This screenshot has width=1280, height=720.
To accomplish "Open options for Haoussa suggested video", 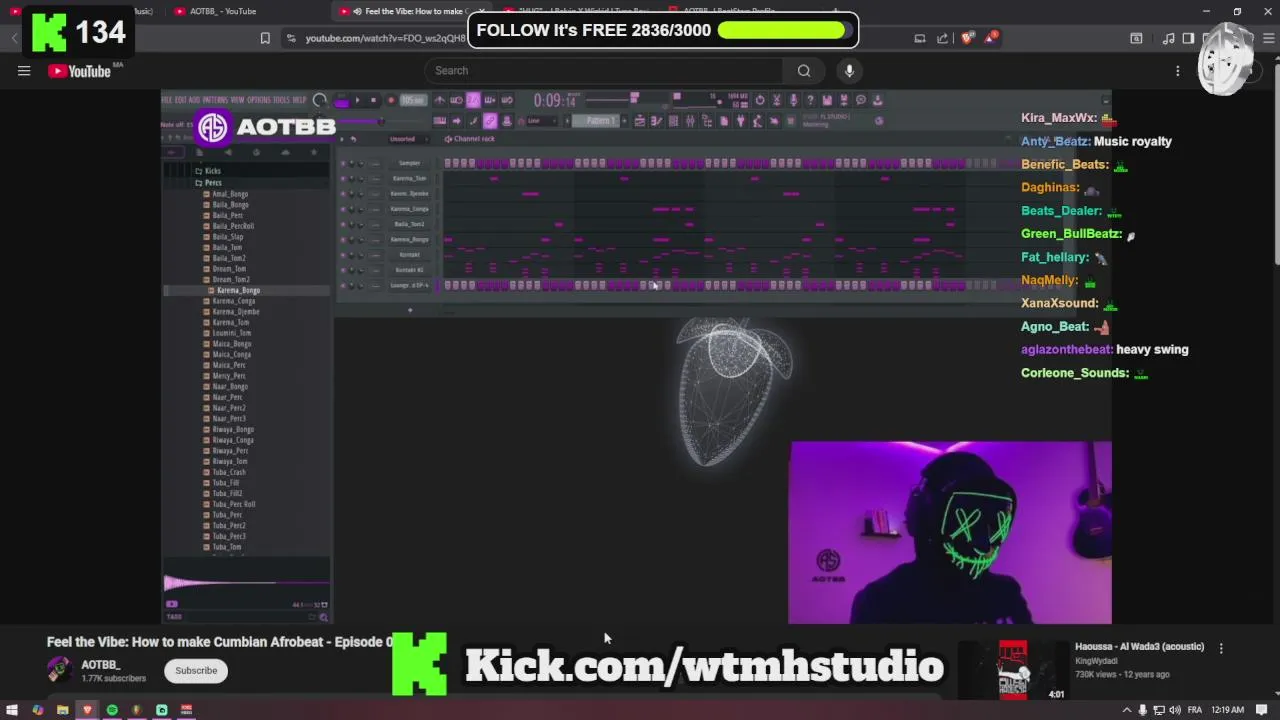I will pos(1221,648).
